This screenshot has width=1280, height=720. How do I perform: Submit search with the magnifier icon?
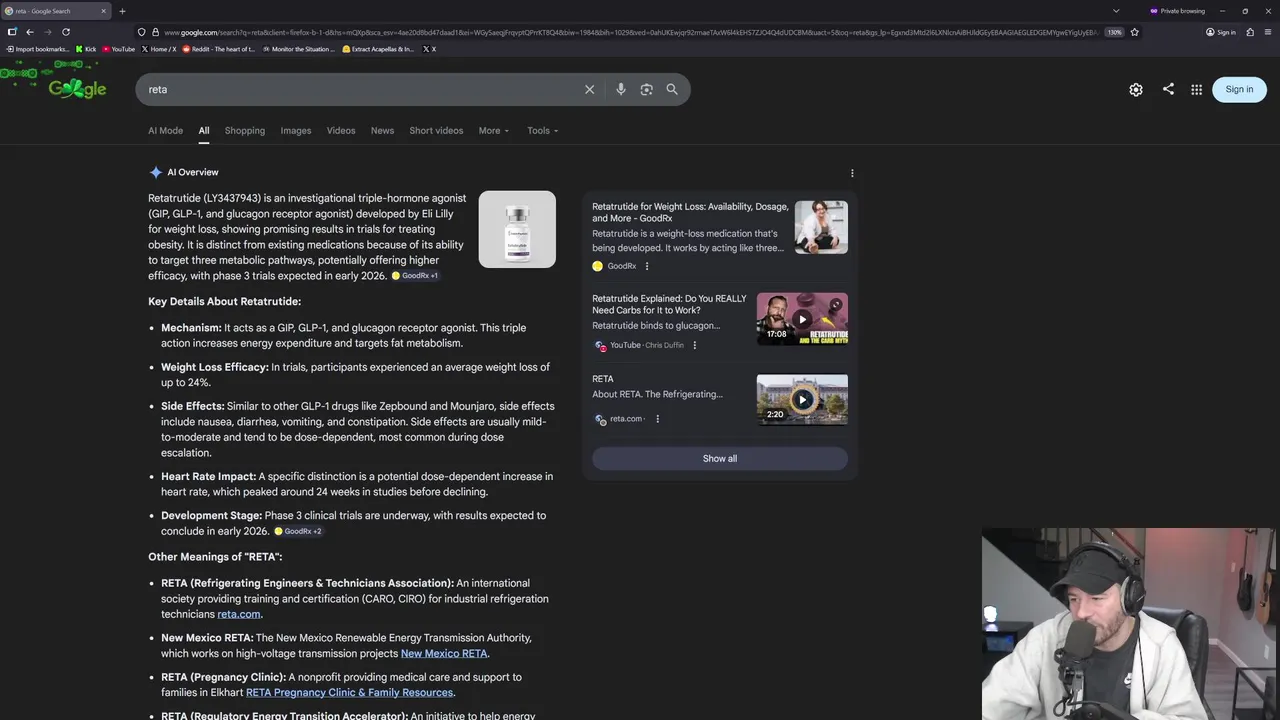672,89
